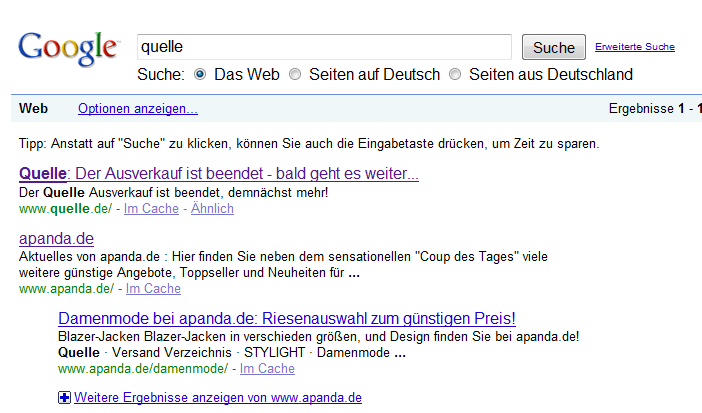This screenshot has width=702, height=413.
Task: Click the Google logo
Action: pos(67,49)
